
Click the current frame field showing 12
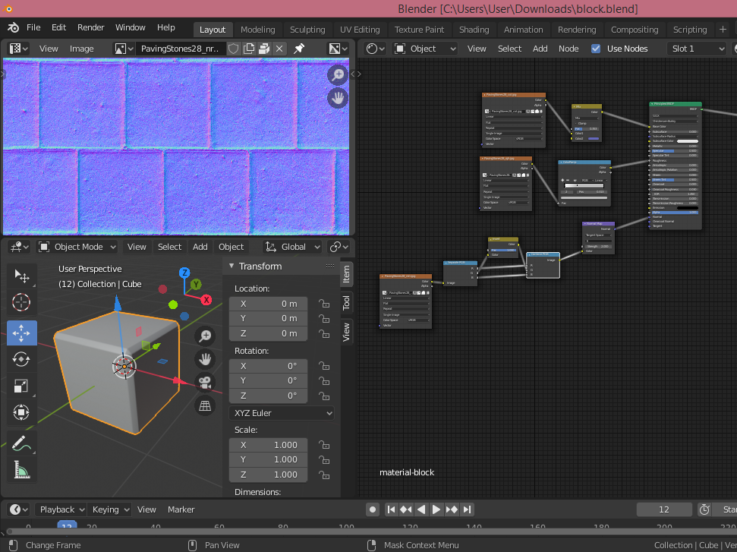click(664, 510)
